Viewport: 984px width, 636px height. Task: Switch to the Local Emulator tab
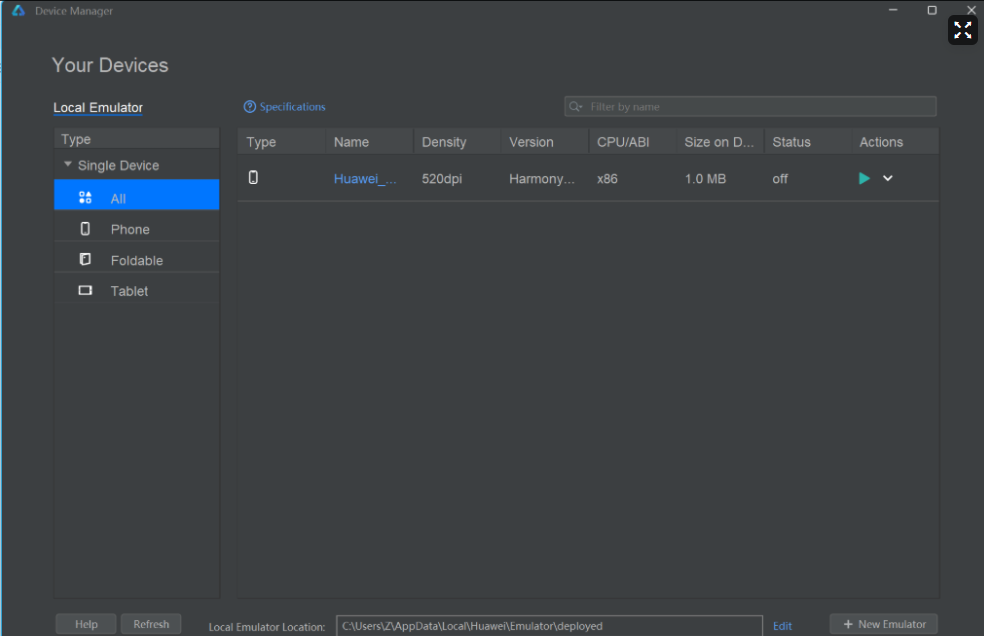pyautogui.click(x=98, y=107)
